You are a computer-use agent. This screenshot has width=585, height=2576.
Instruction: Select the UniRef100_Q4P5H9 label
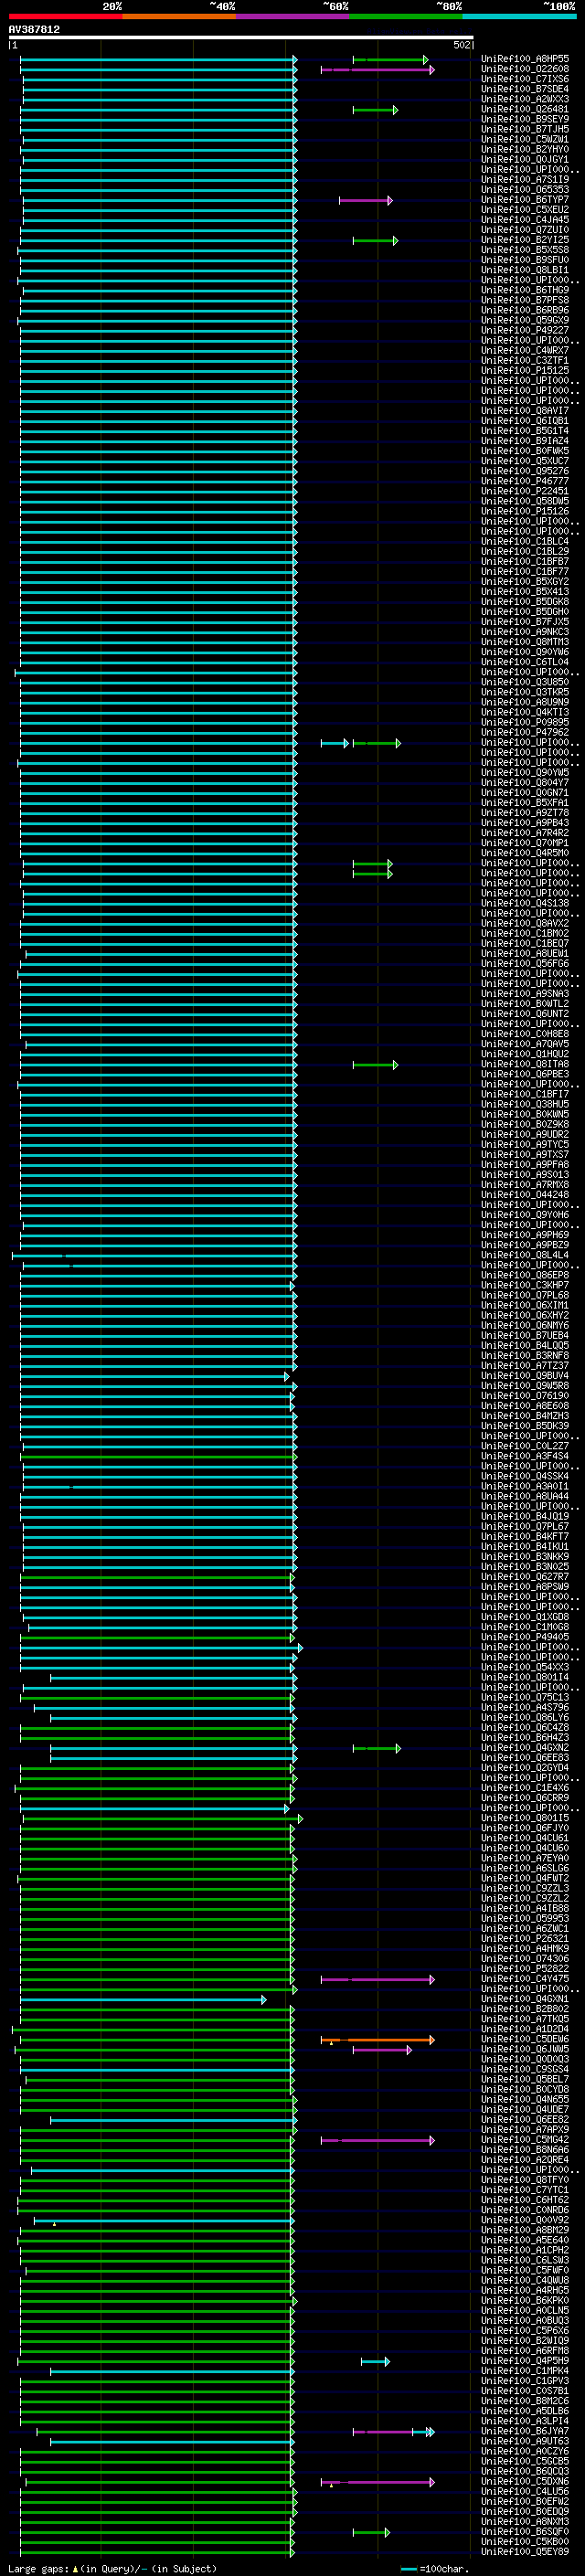point(524,2361)
